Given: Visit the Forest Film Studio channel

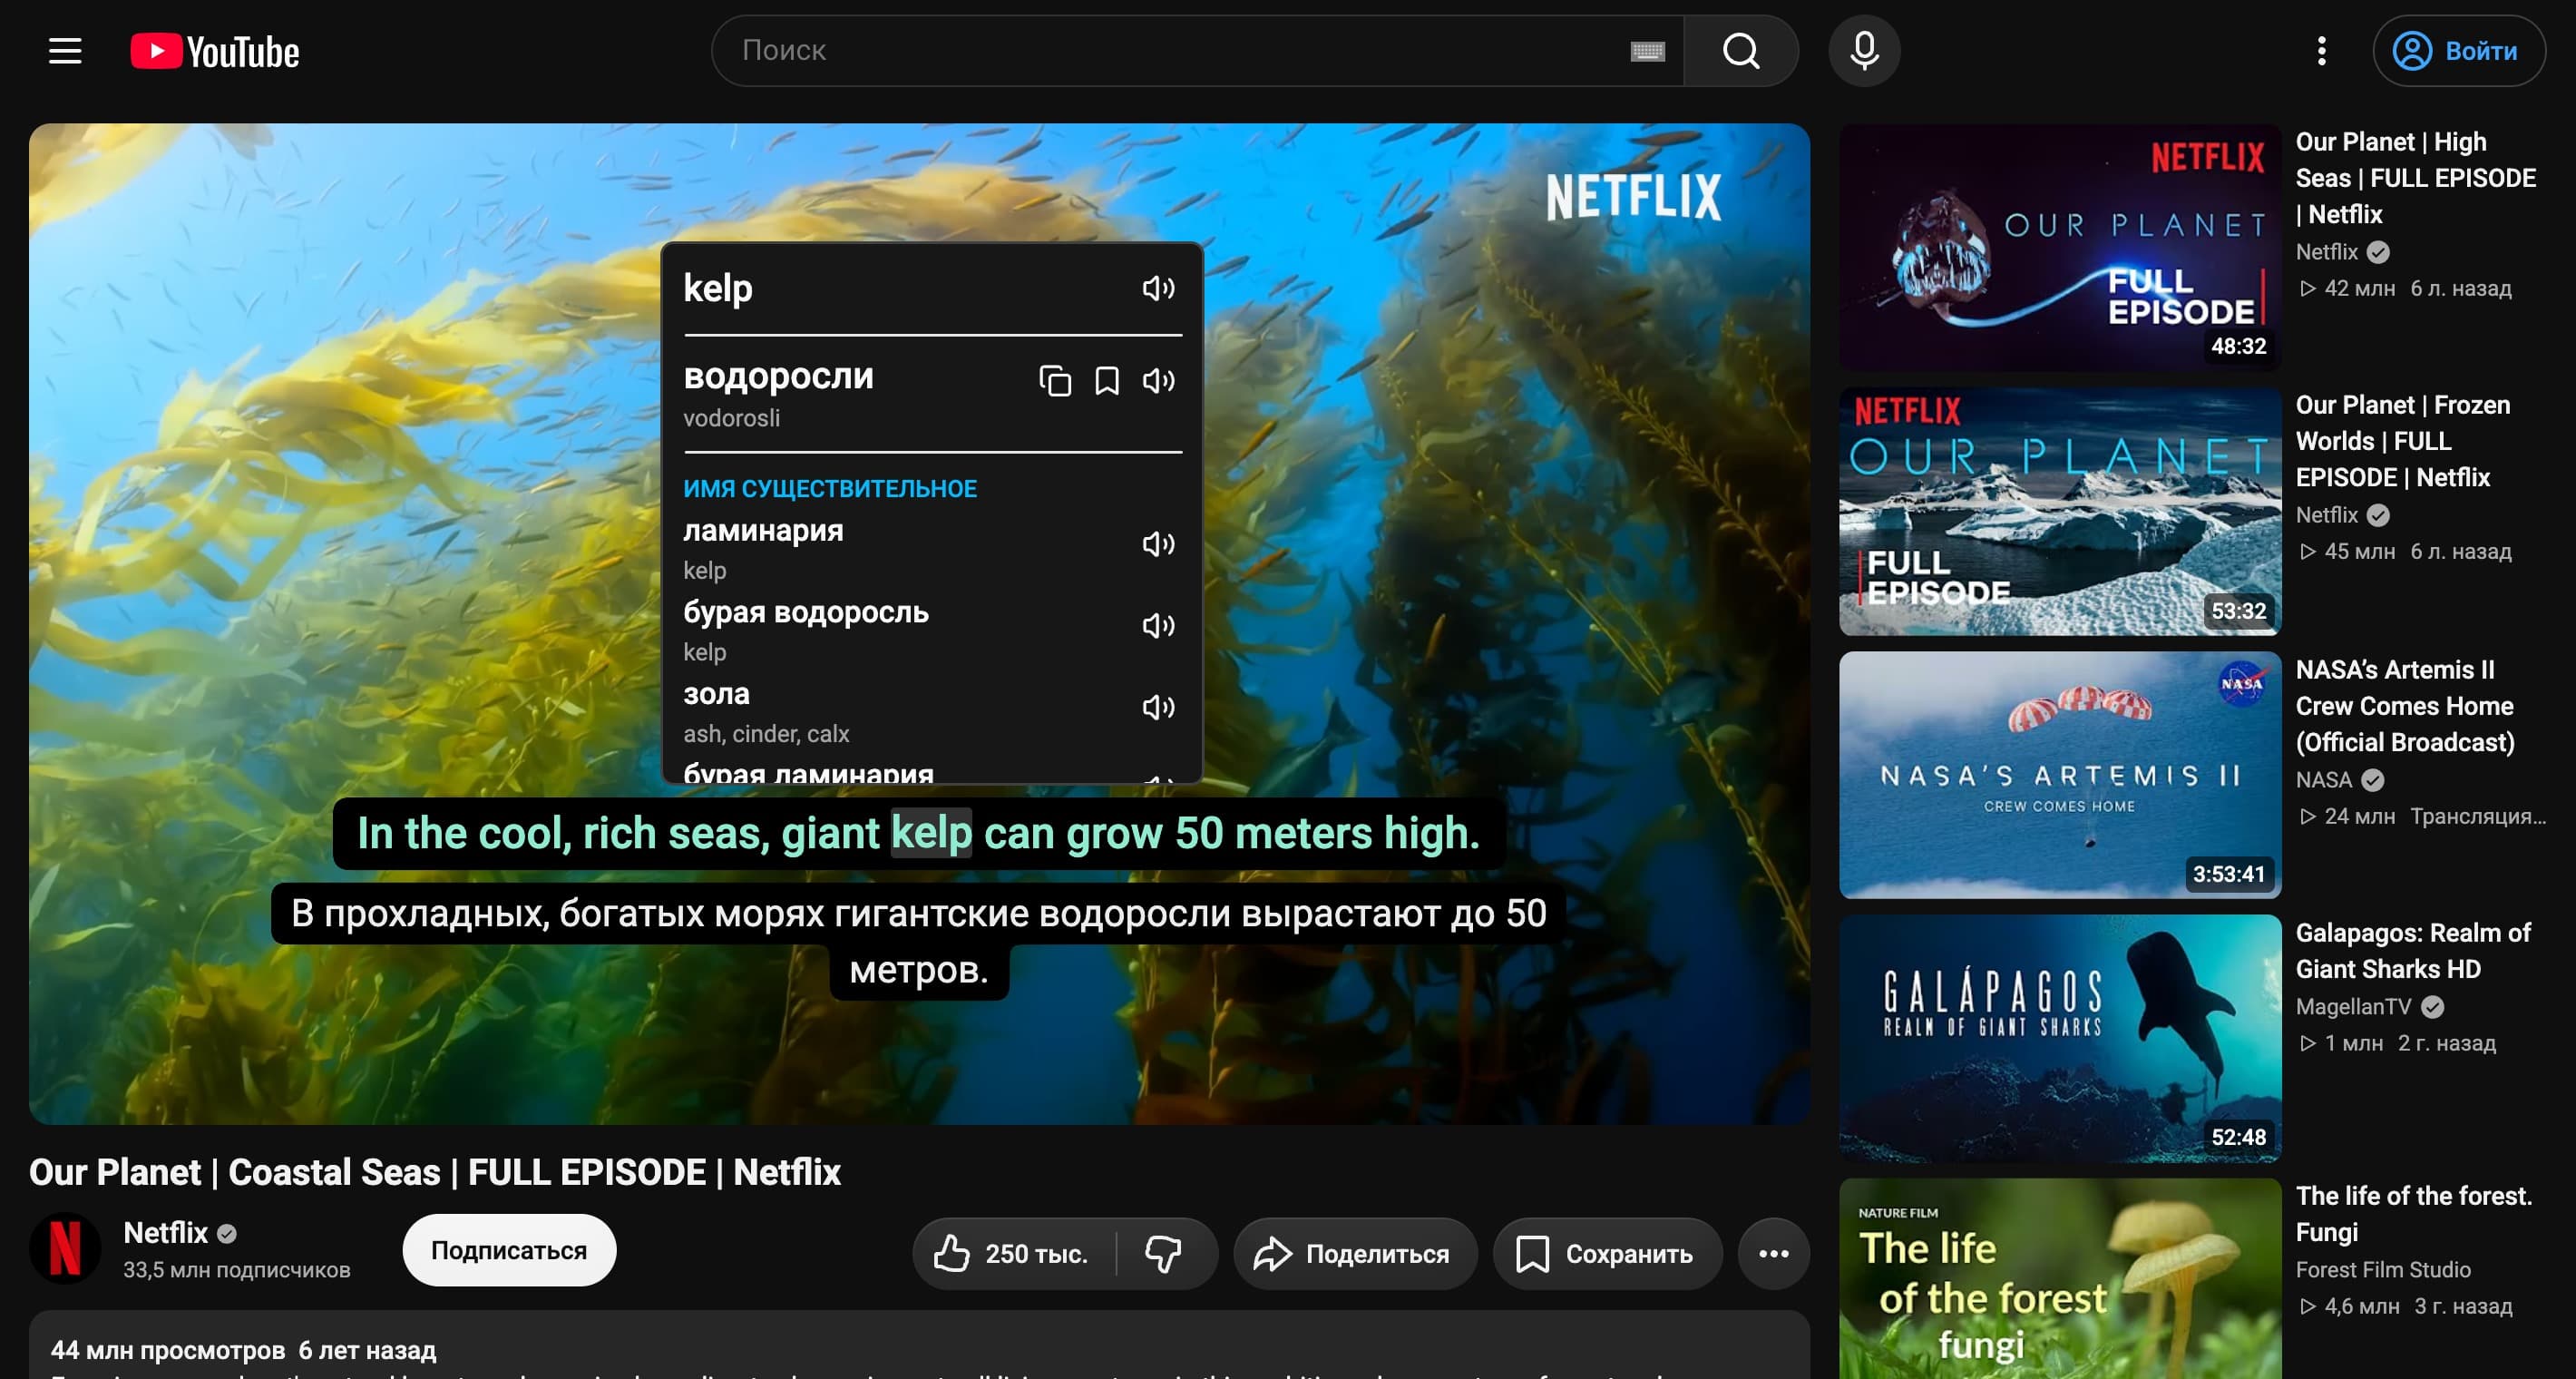Looking at the screenshot, I should click(x=2383, y=1270).
